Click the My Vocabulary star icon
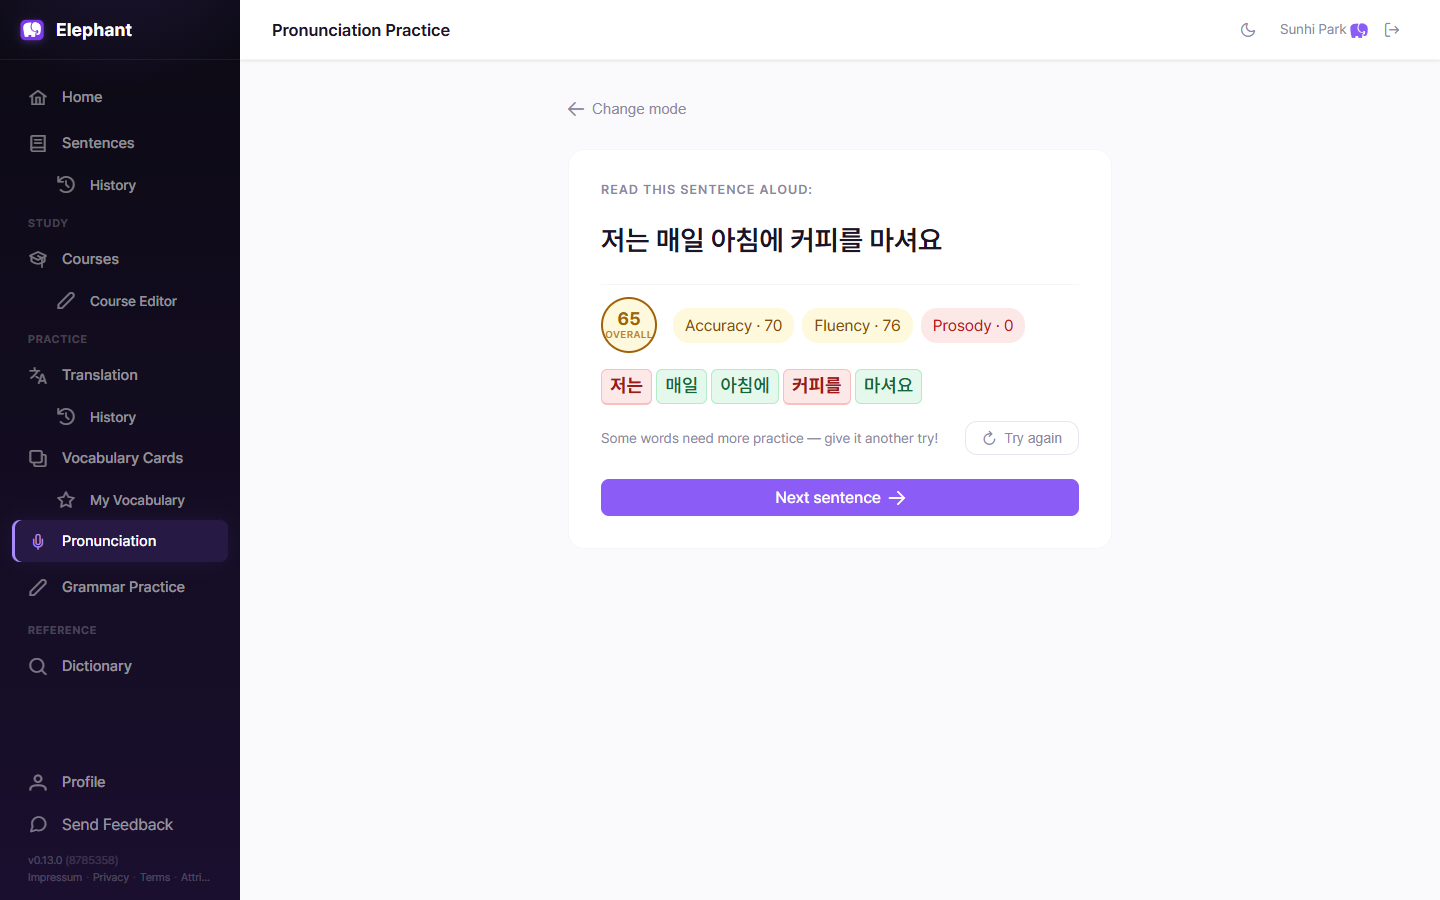This screenshot has height=900, width=1440. tap(66, 500)
